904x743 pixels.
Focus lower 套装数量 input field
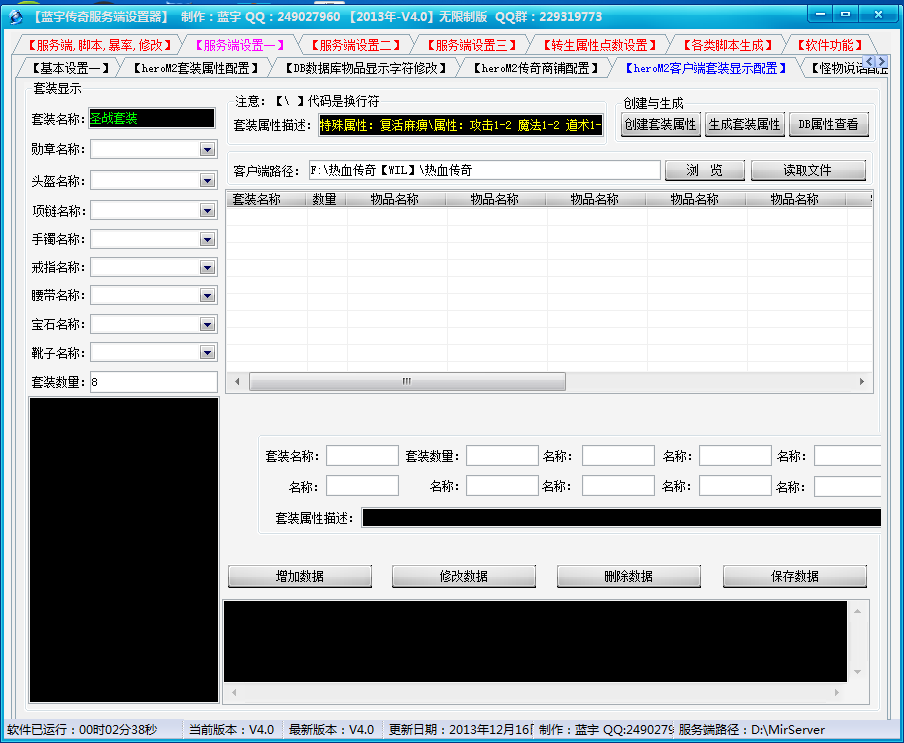click(x=502, y=455)
